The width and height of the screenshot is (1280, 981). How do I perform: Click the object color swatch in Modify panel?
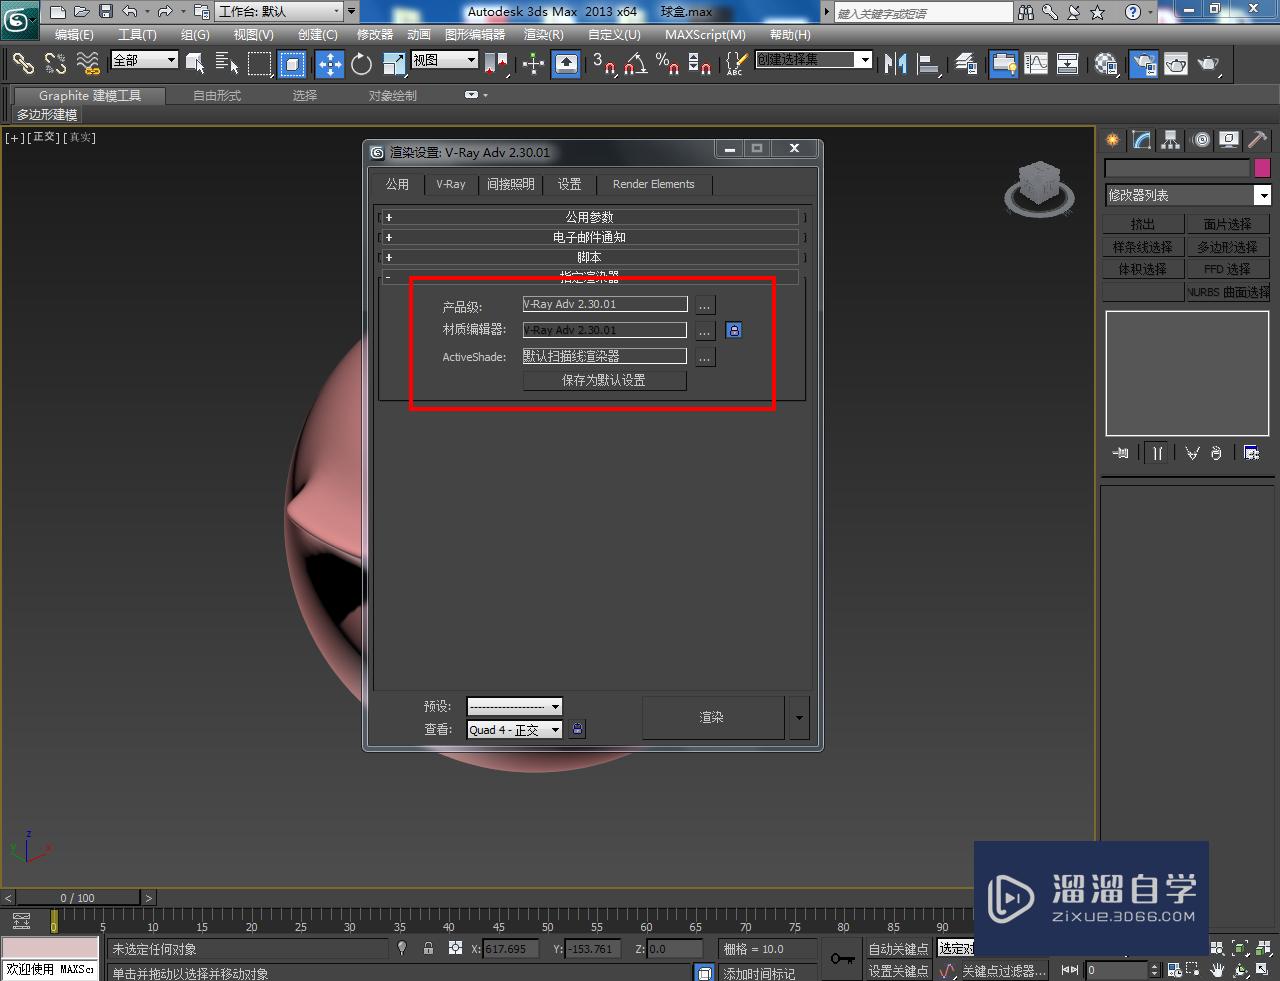point(1262,168)
